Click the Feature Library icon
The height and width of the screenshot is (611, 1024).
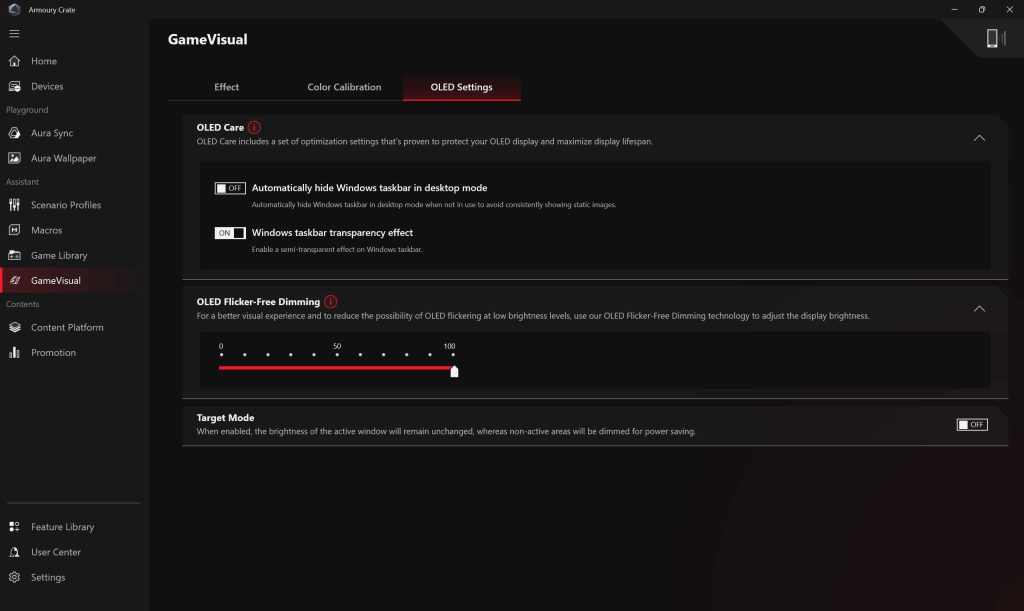click(x=14, y=527)
